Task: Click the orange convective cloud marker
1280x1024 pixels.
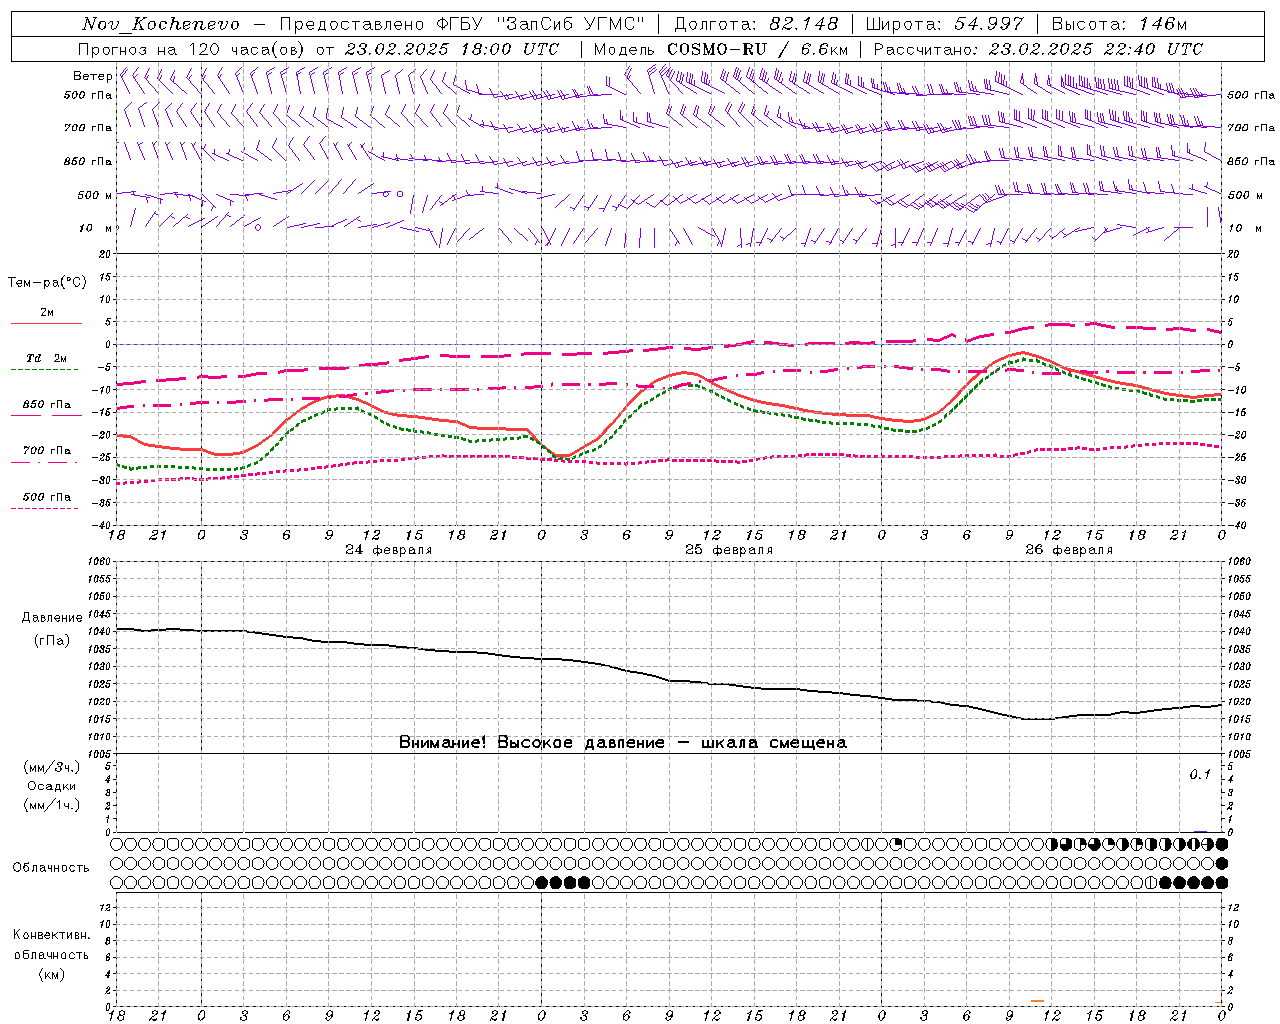Action: point(1037,1000)
